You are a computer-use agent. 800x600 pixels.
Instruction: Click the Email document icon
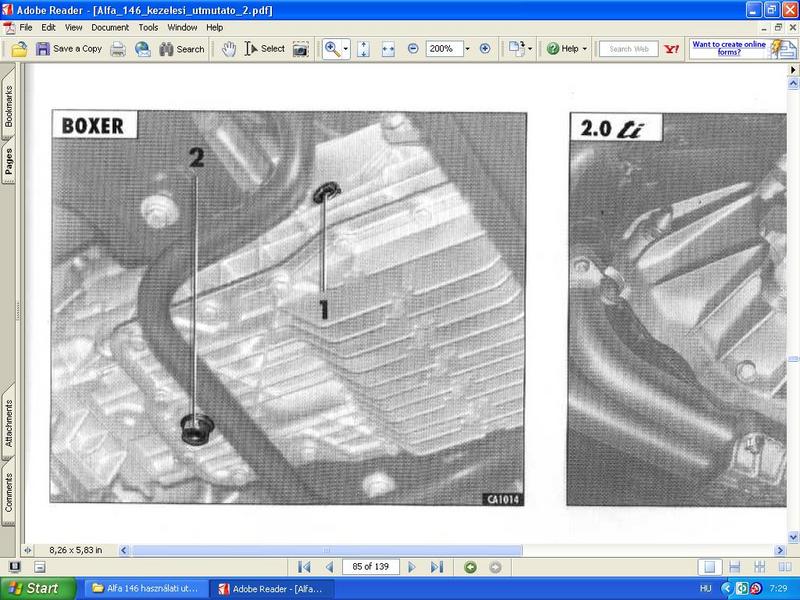coord(143,49)
